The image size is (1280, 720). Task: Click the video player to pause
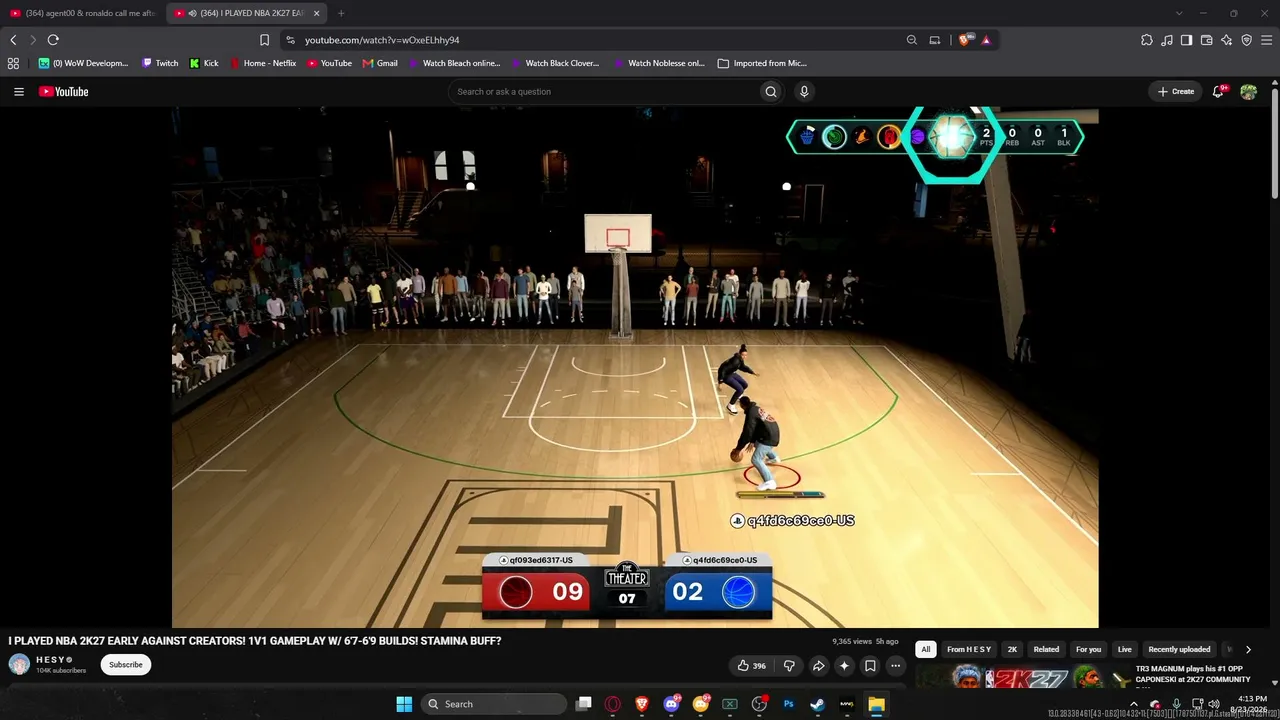(635, 368)
